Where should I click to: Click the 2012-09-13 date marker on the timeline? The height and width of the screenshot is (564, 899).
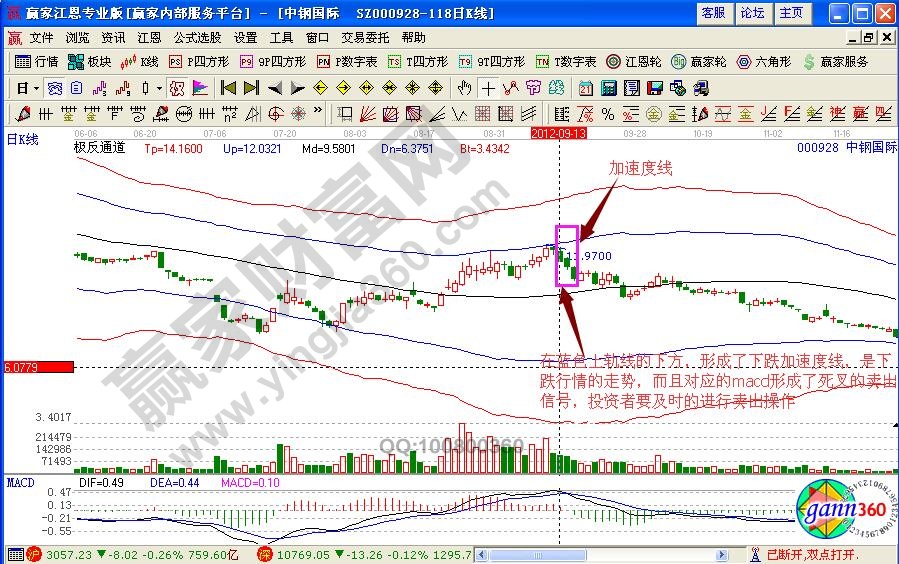click(558, 132)
